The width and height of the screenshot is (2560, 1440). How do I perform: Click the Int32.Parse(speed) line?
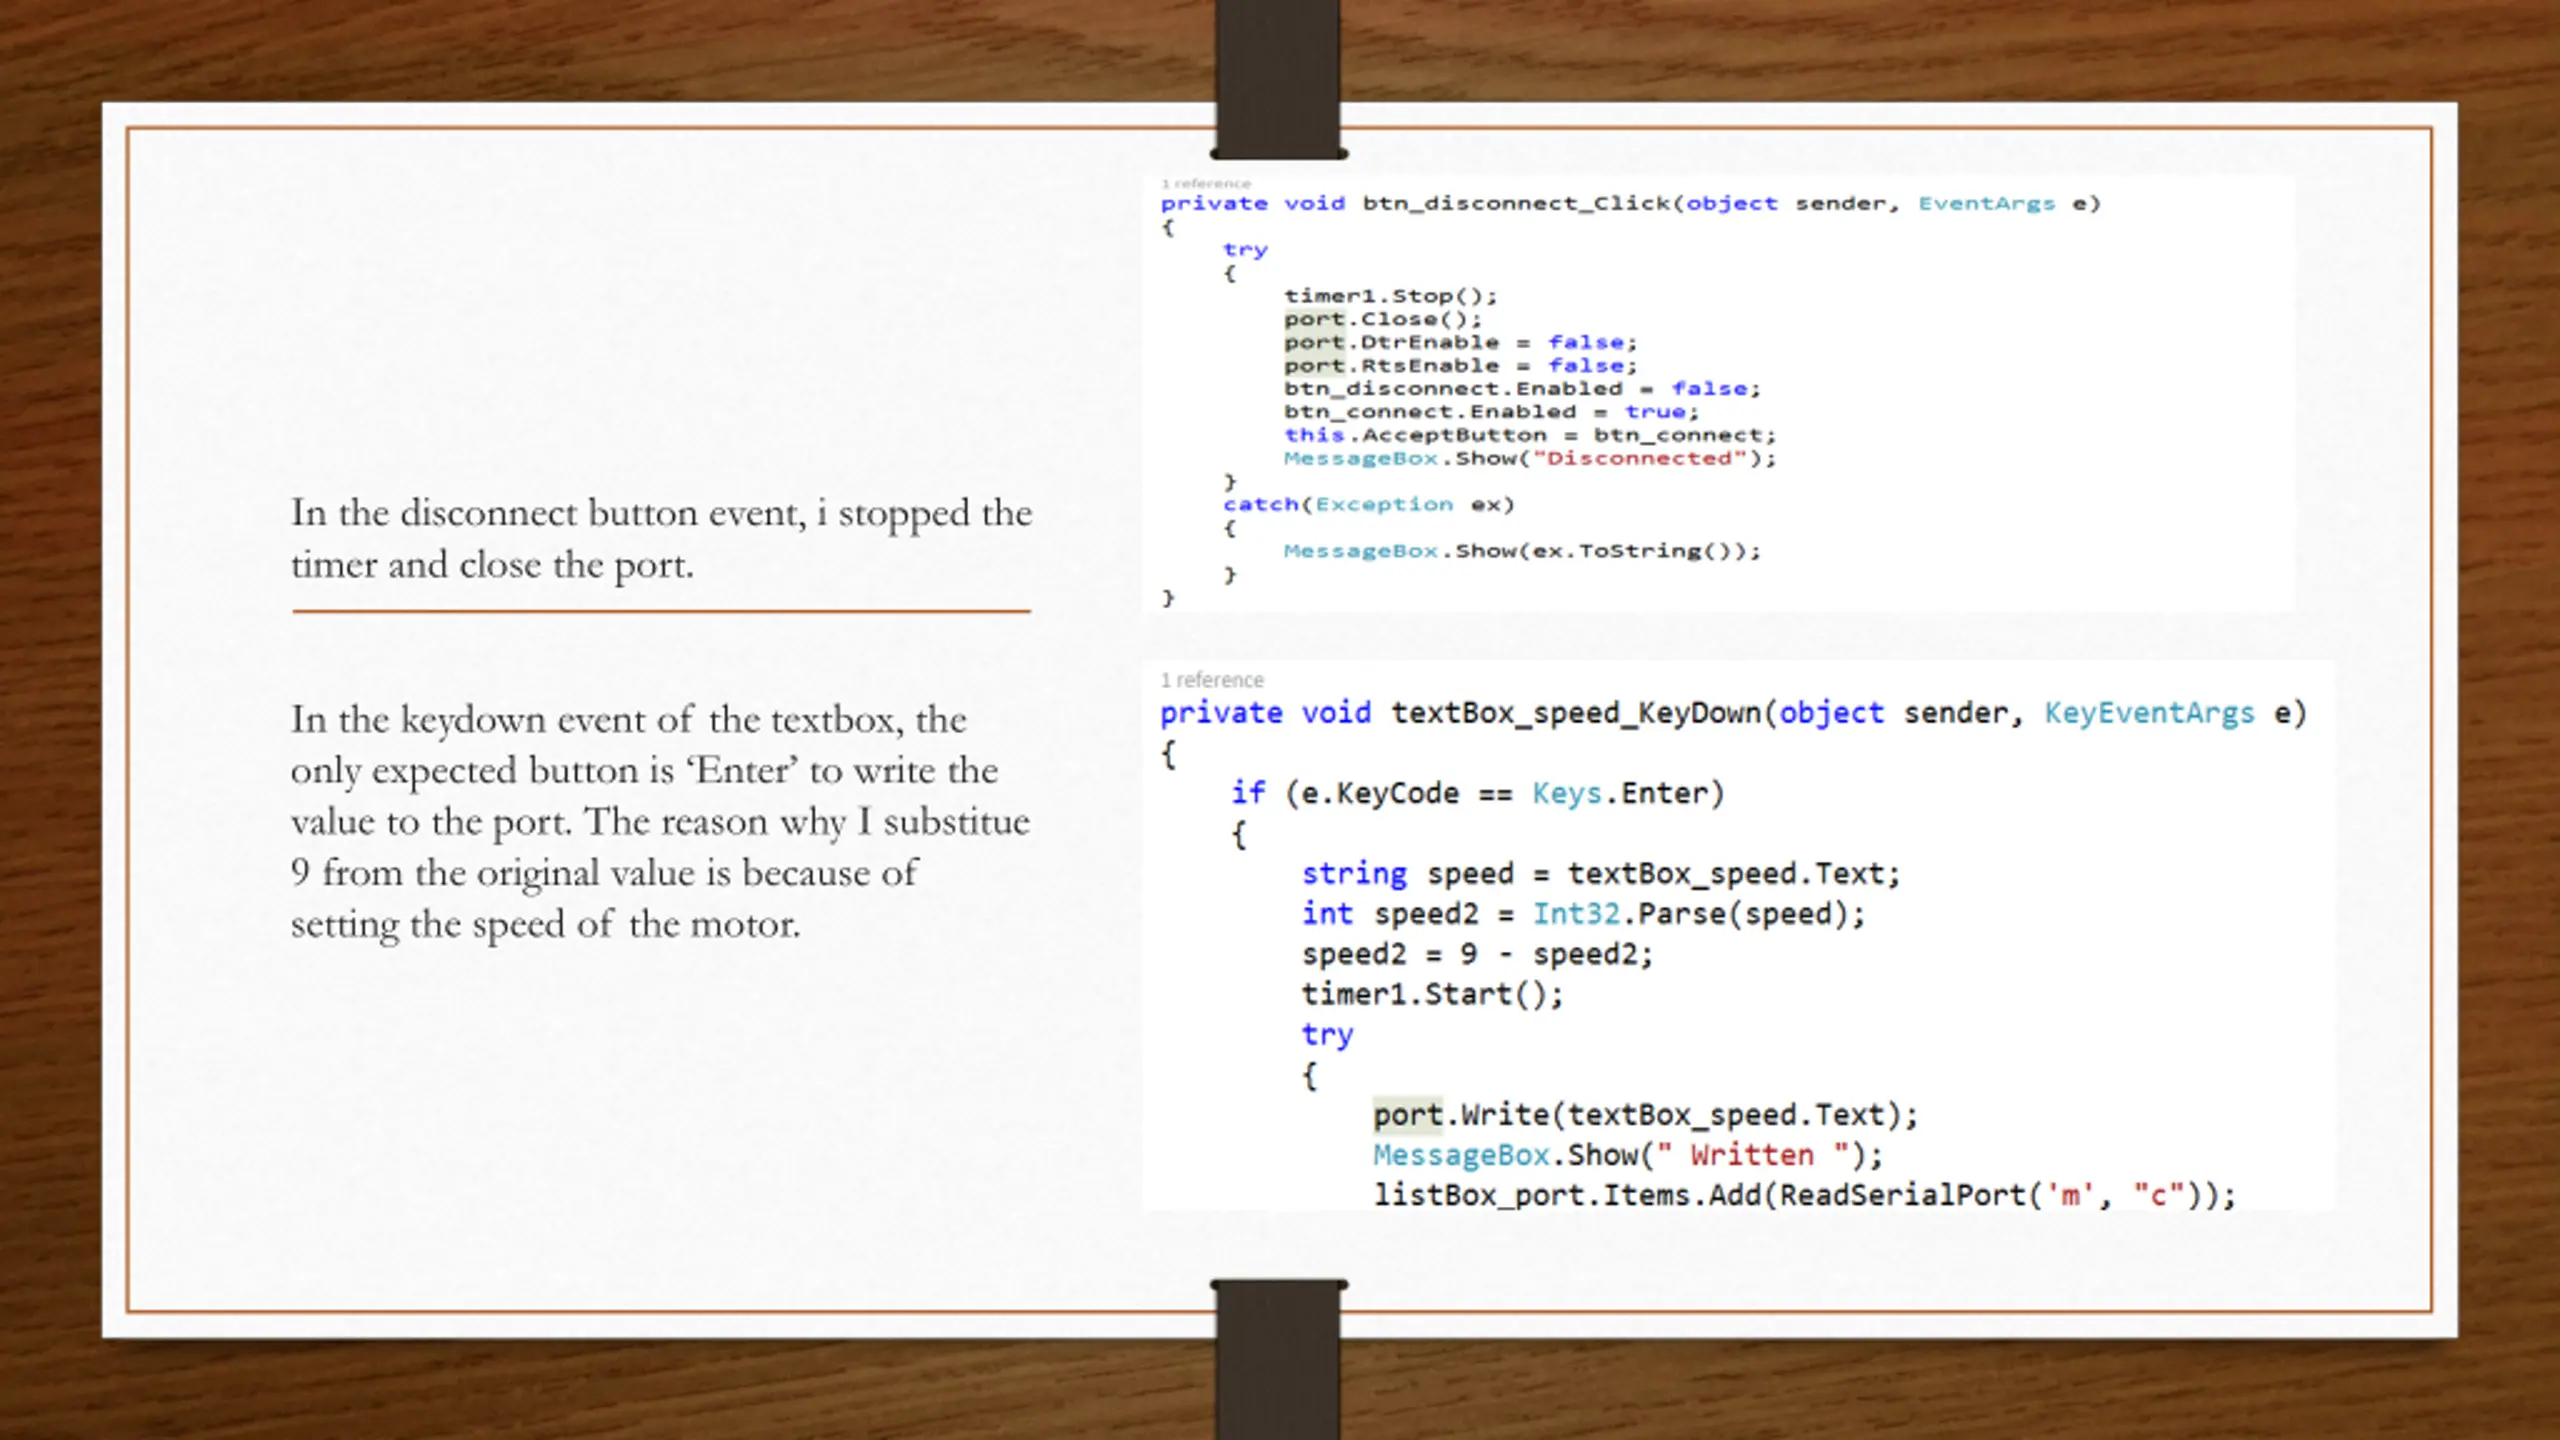click(x=1583, y=913)
